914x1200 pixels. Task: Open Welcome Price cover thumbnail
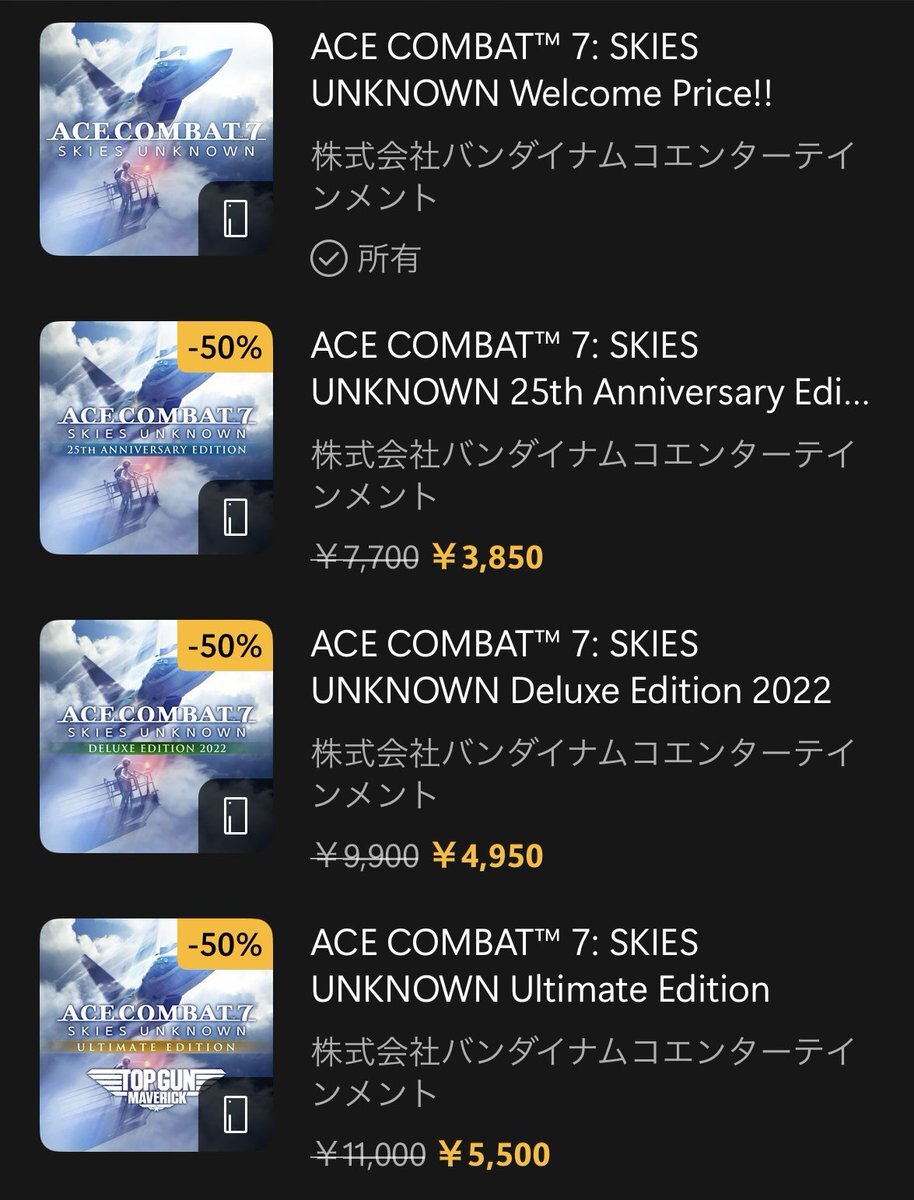click(x=156, y=139)
